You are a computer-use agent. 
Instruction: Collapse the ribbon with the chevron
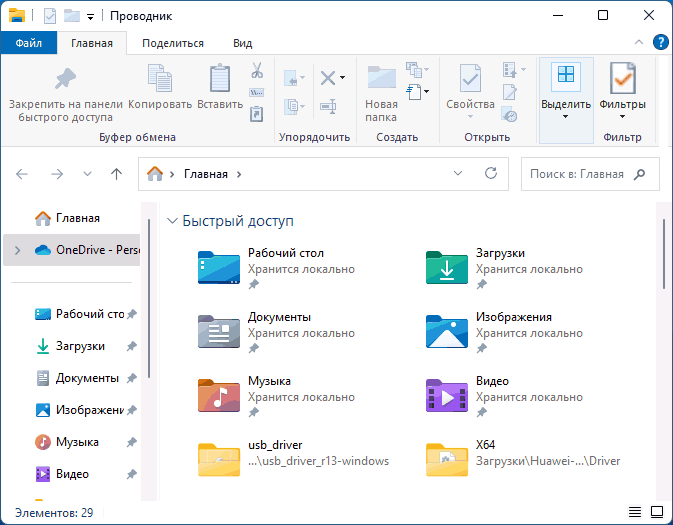pos(639,42)
